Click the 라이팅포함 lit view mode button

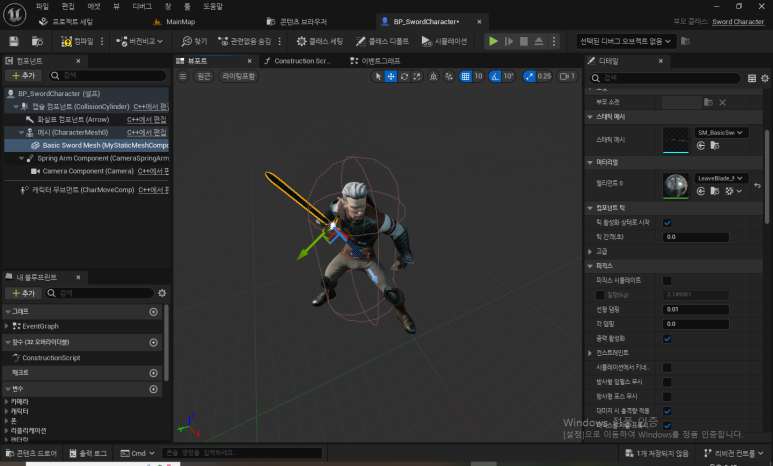tap(239, 76)
